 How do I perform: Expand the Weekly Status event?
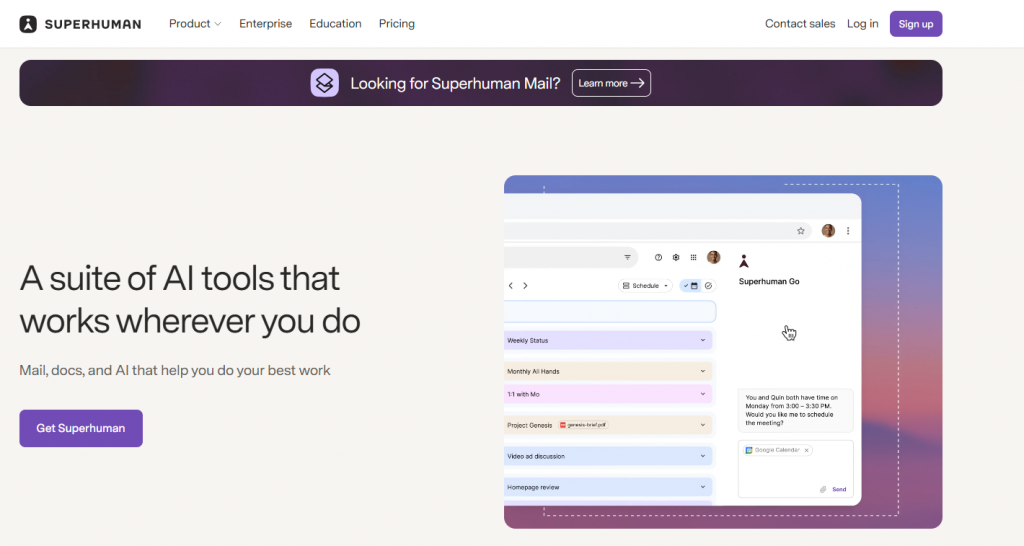[703, 340]
